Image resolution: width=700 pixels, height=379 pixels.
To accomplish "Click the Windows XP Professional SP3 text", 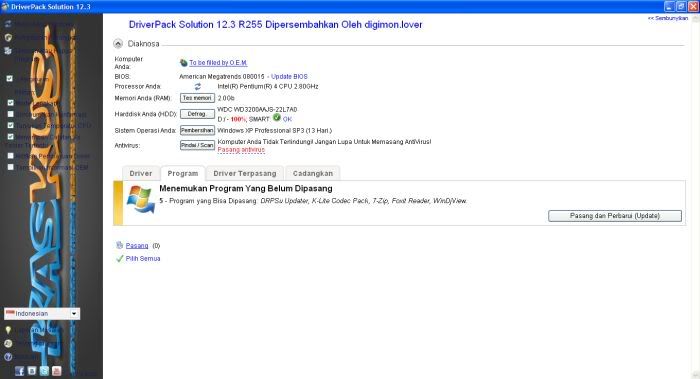I will click(x=275, y=130).
